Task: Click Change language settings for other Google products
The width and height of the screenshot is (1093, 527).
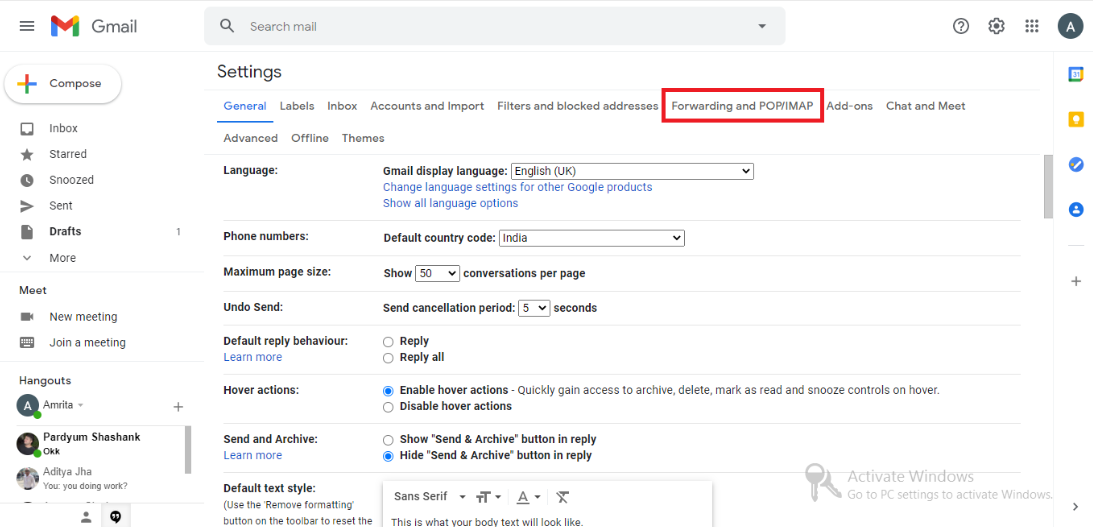Action: tap(517, 187)
